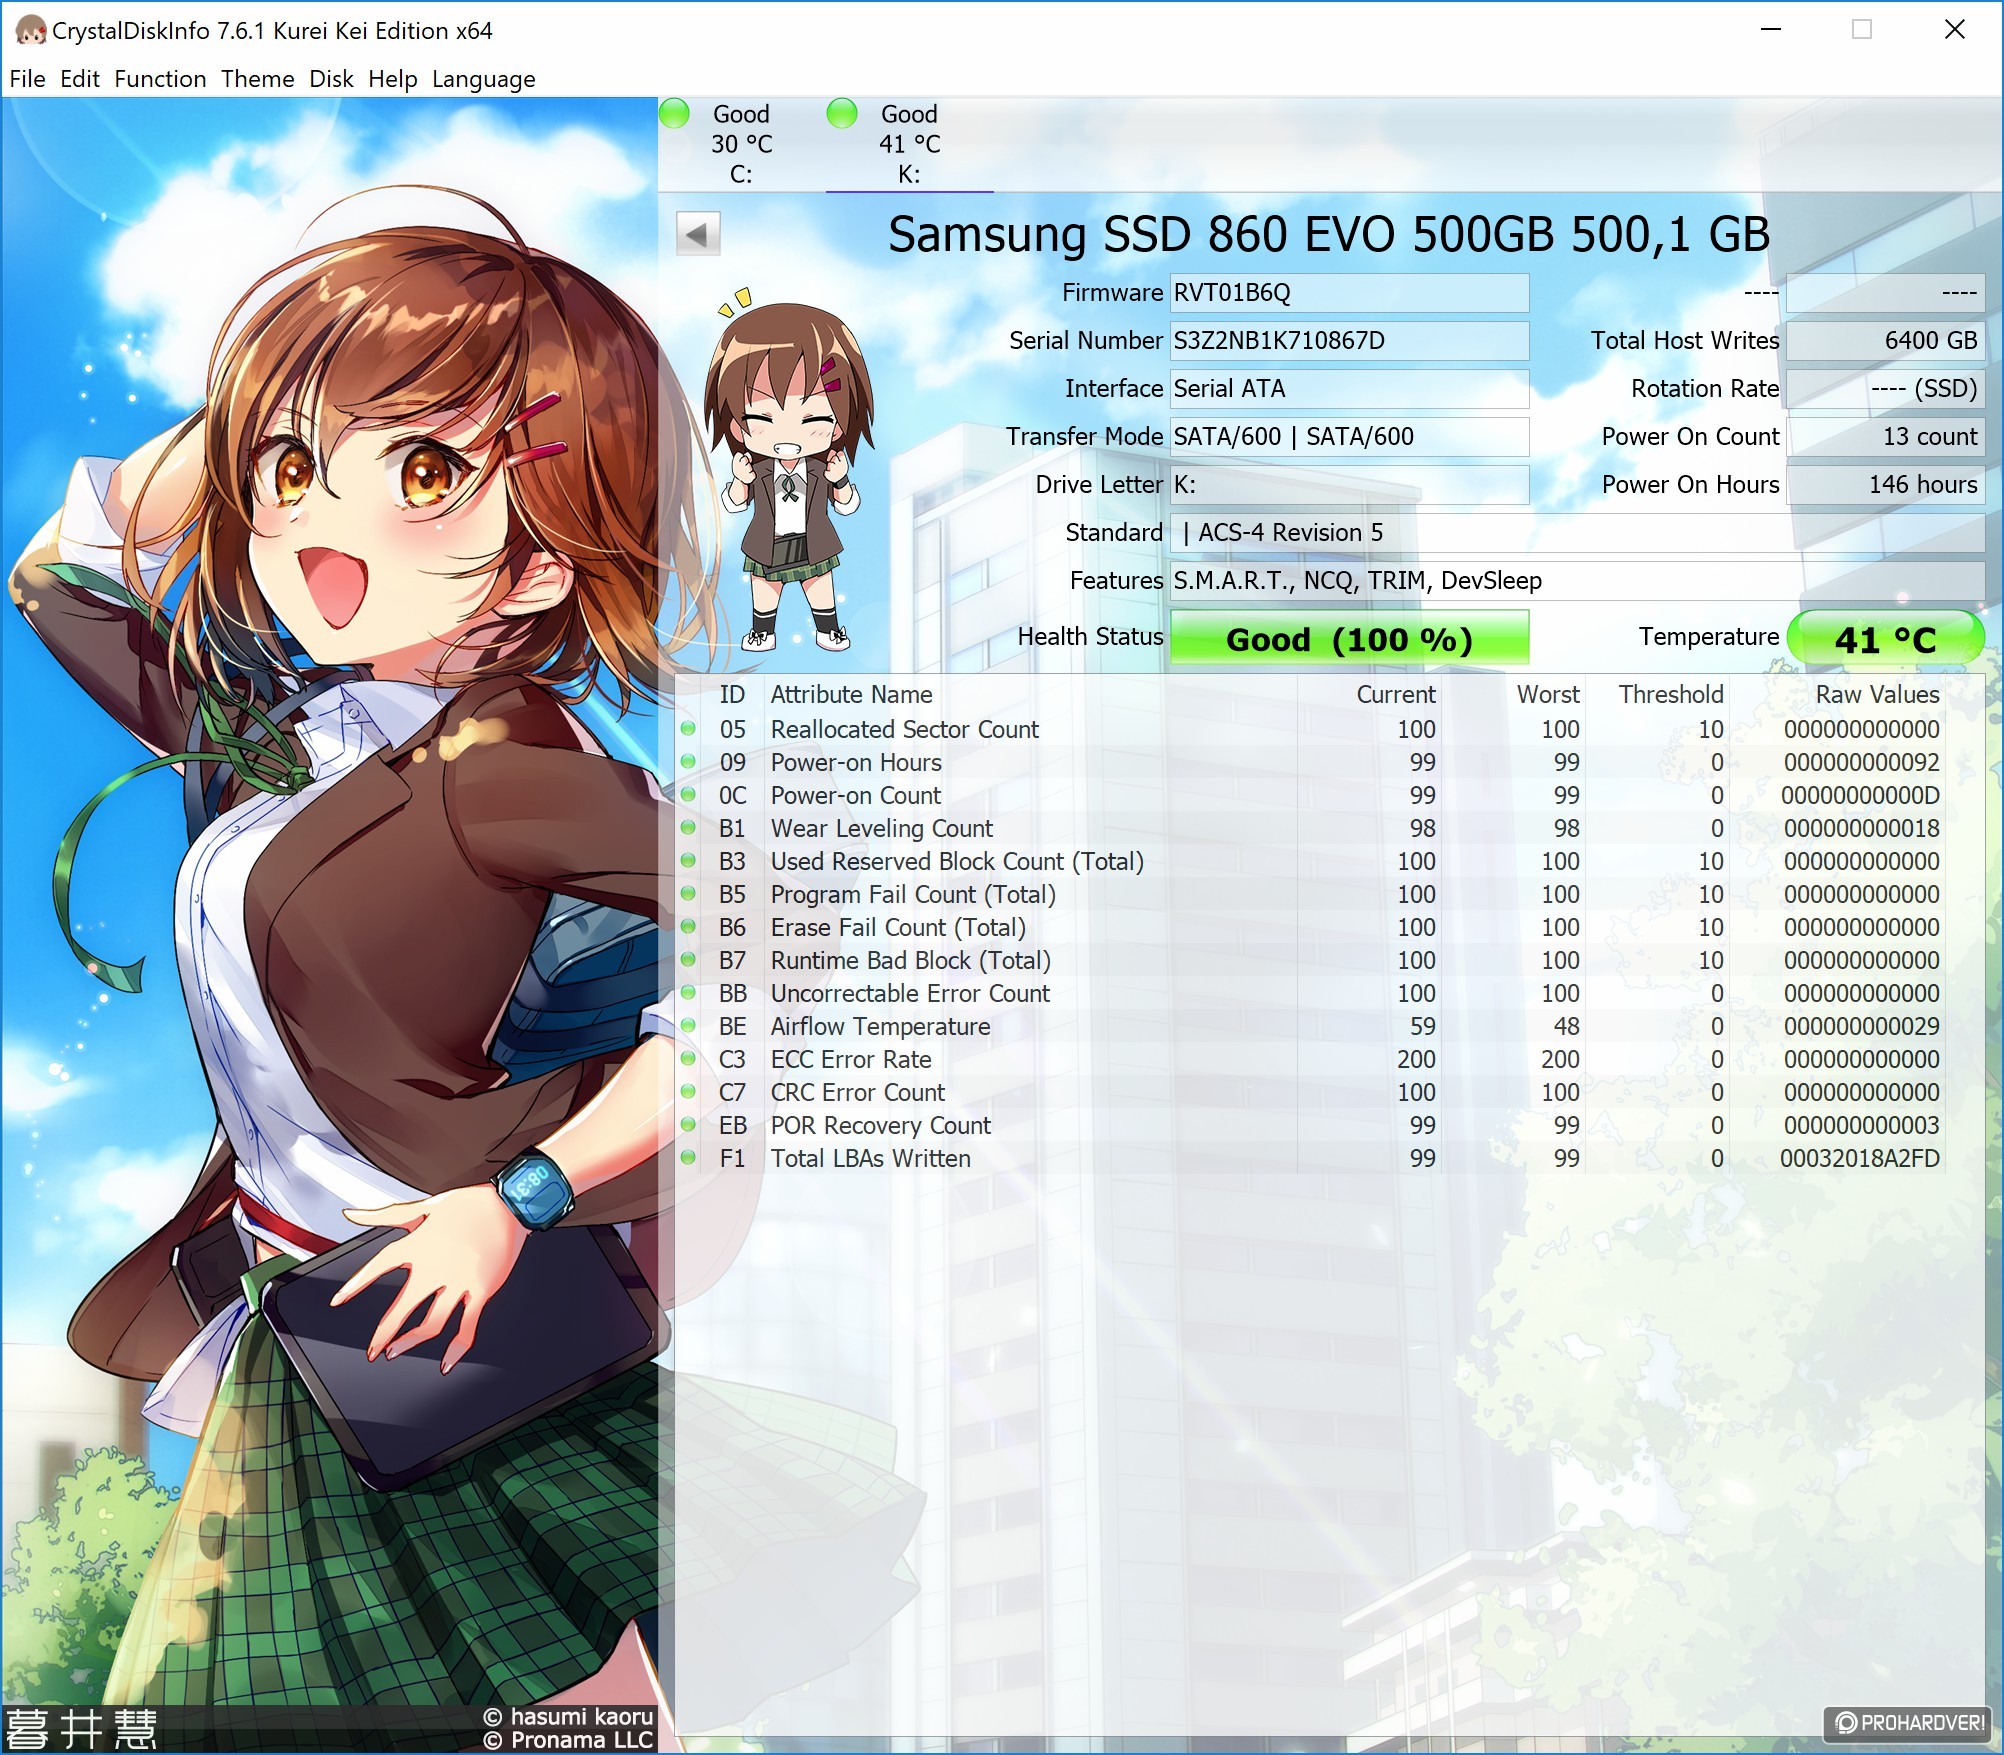This screenshot has width=2004, height=1755.
Task: Select Used Reserved Block Count (Total) row
Action: click(x=1310, y=862)
